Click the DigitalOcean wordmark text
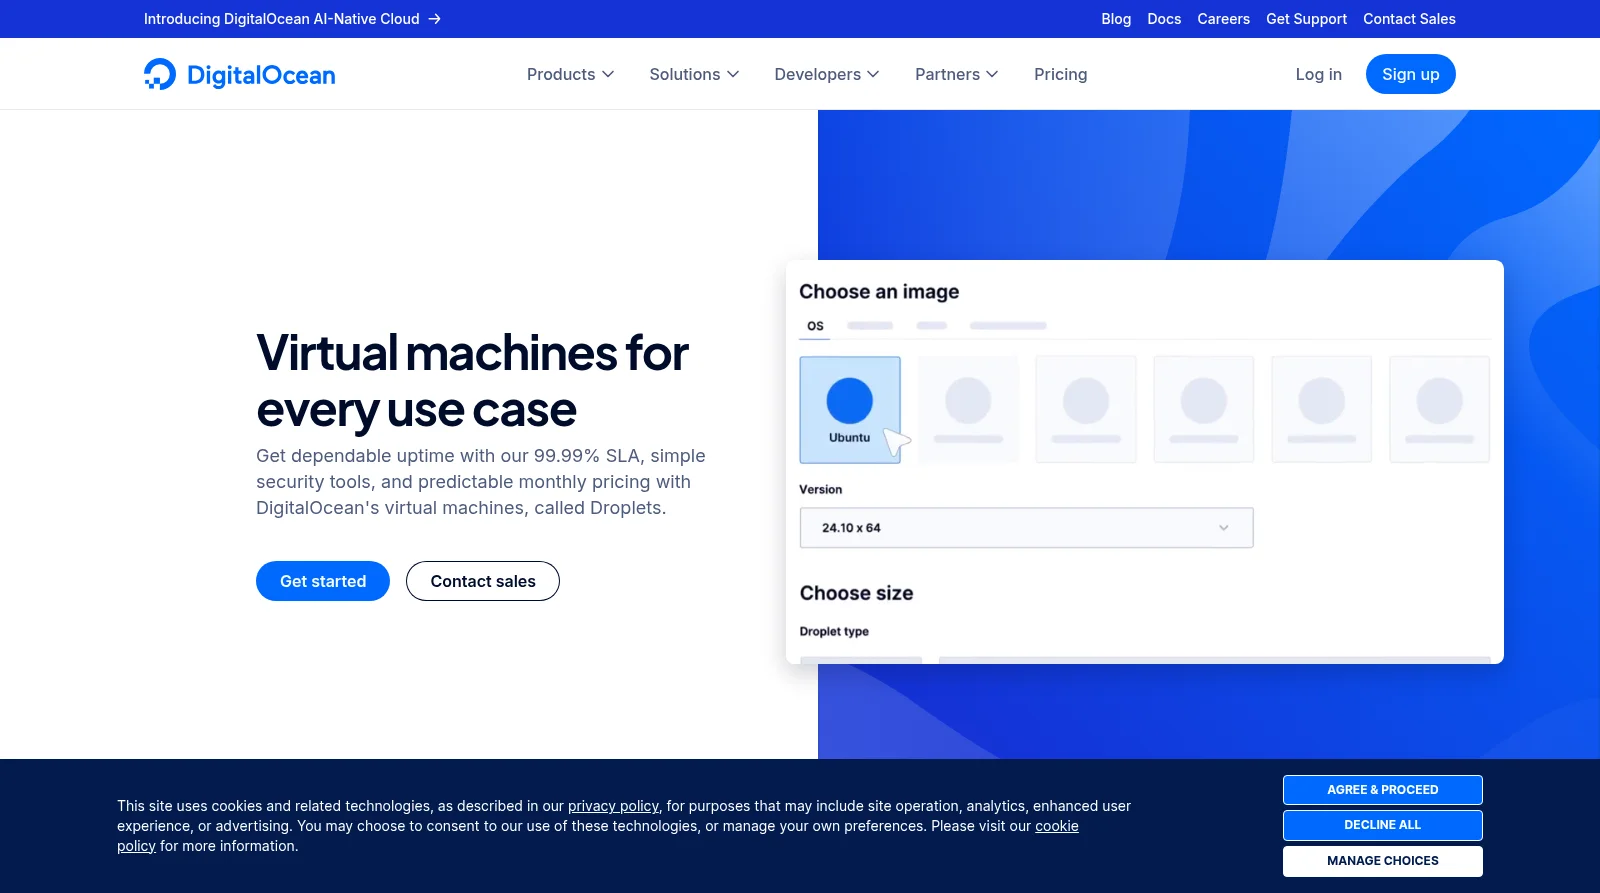Image resolution: width=1600 pixels, height=893 pixels. [x=261, y=75]
